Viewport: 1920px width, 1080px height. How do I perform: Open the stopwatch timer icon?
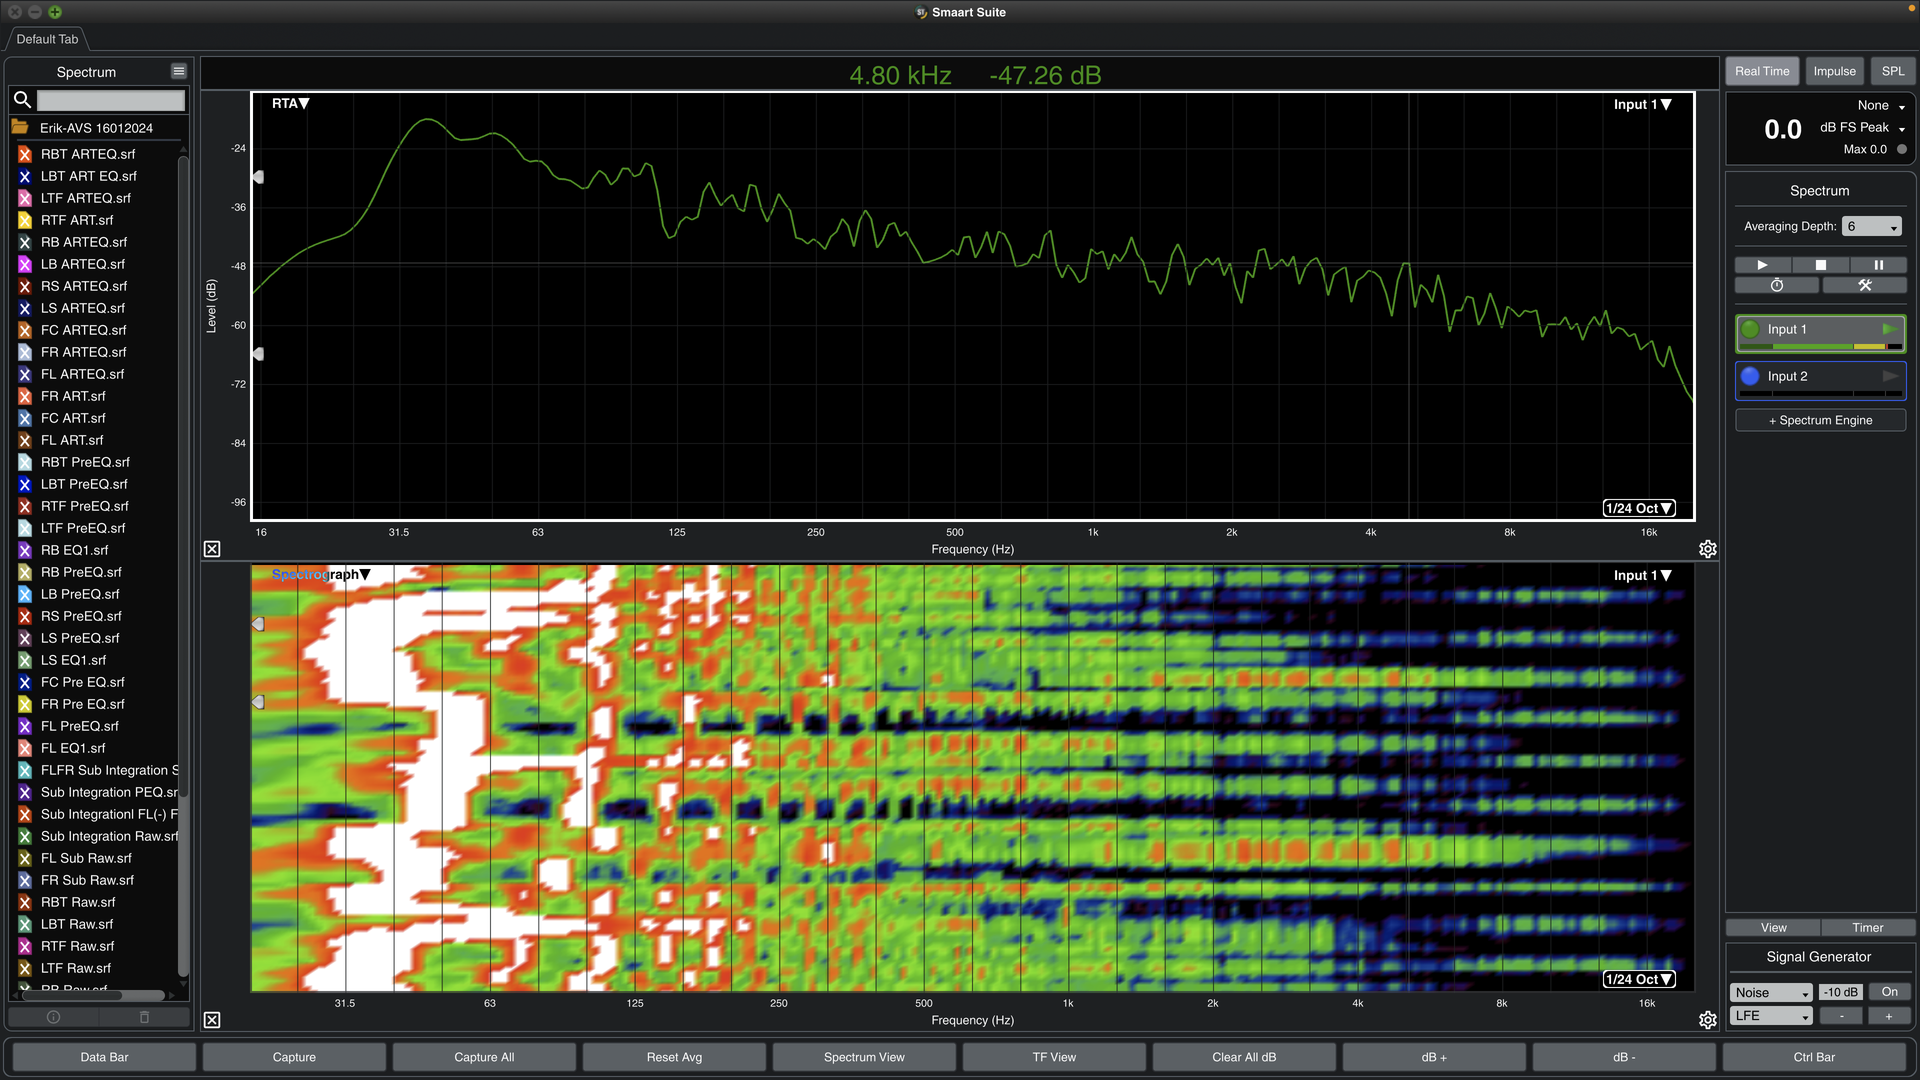[1776, 286]
